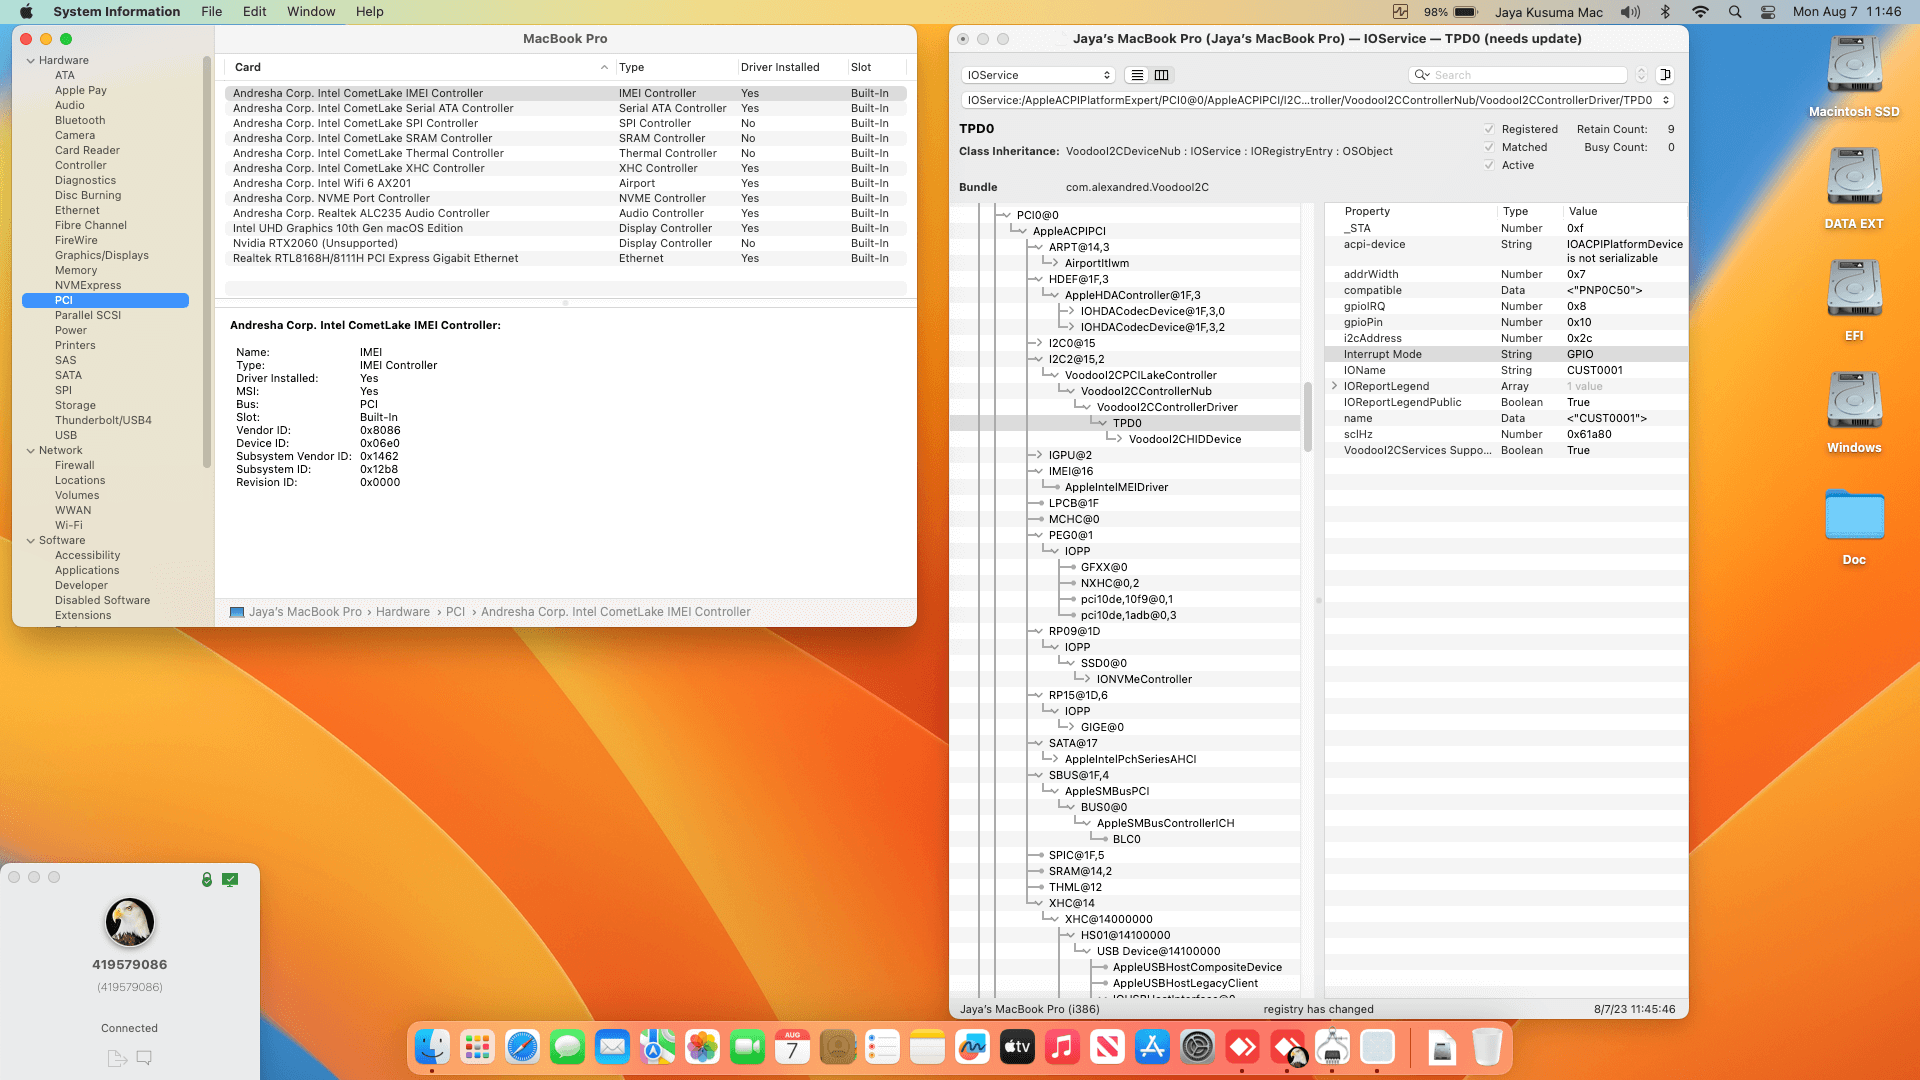1920x1080 pixels.
Task: Switch to outline list view in IORegistryExplorer
Action: (1137, 75)
